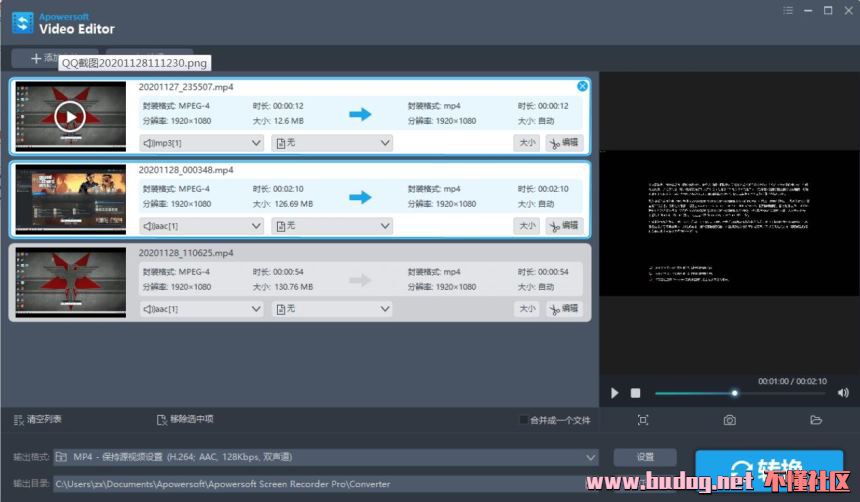Mute the preview volume speaker icon

[x=843, y=393]
